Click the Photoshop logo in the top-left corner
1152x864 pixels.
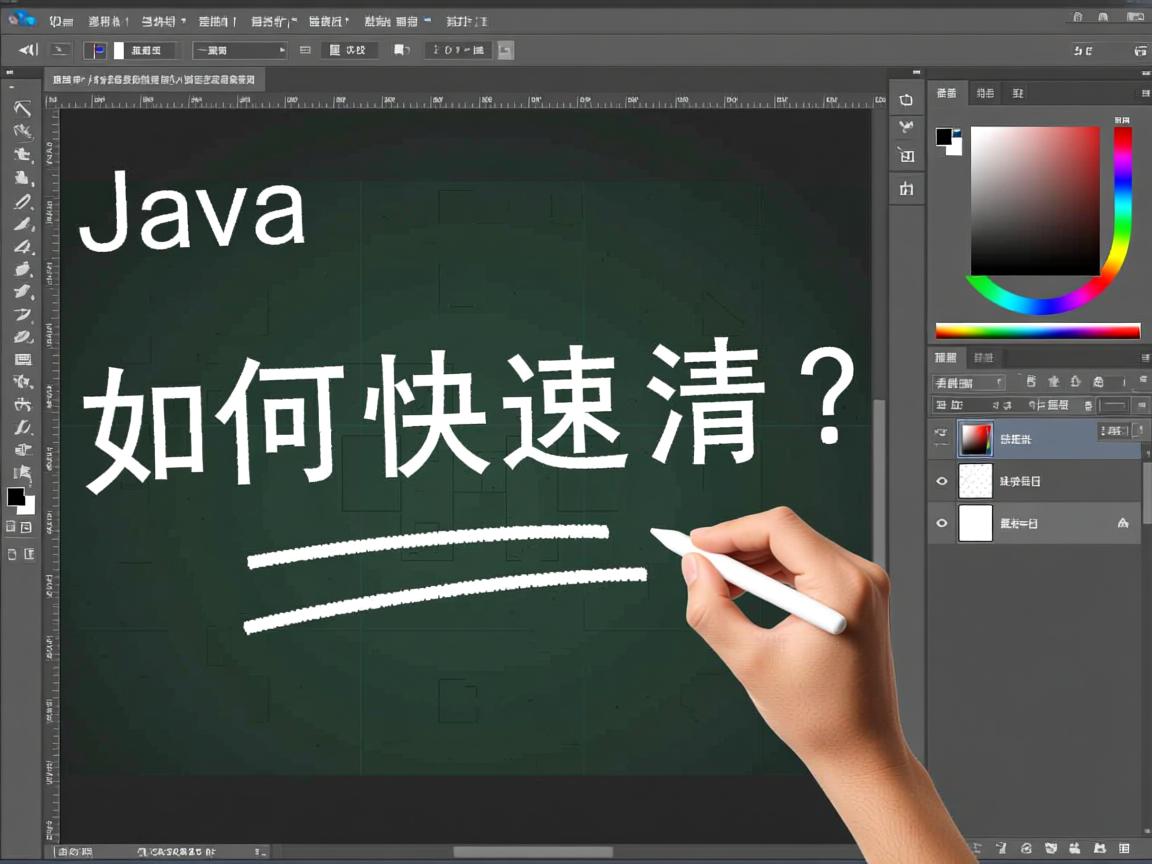tap(21, 19)
